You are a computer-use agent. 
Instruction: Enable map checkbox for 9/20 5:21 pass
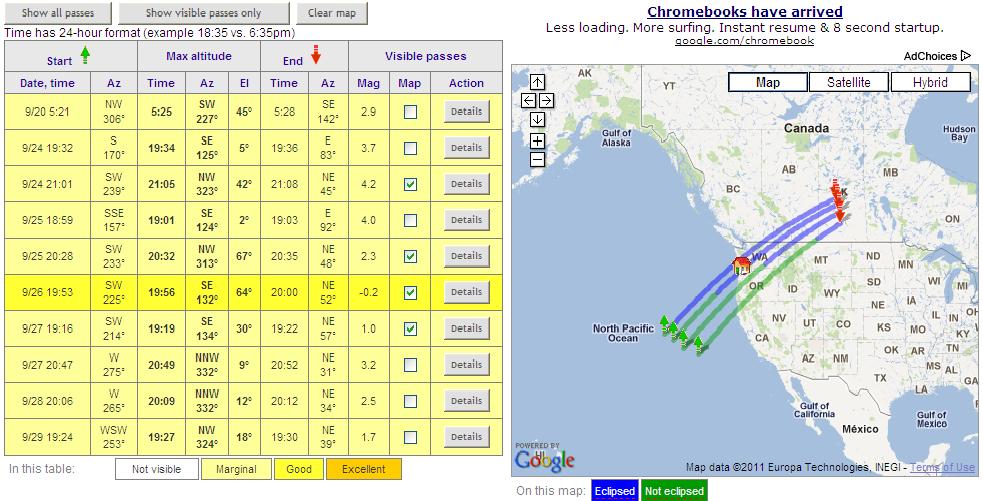[x=410, y=112]
